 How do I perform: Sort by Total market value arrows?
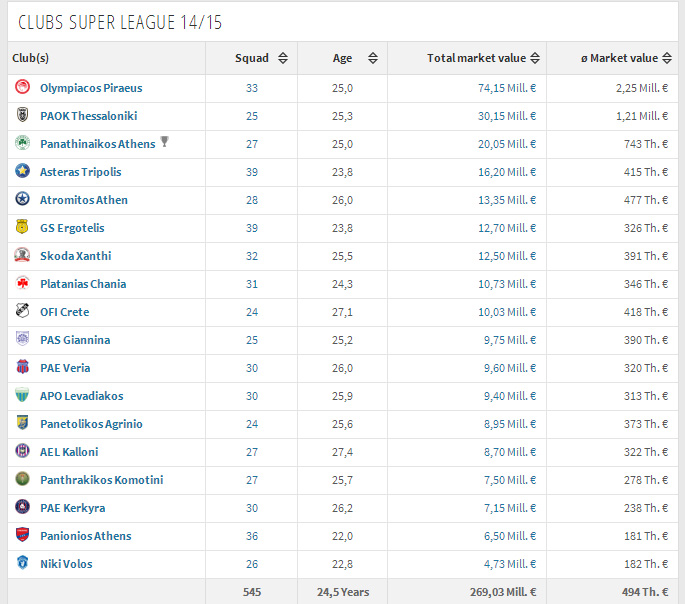[535, 58]
